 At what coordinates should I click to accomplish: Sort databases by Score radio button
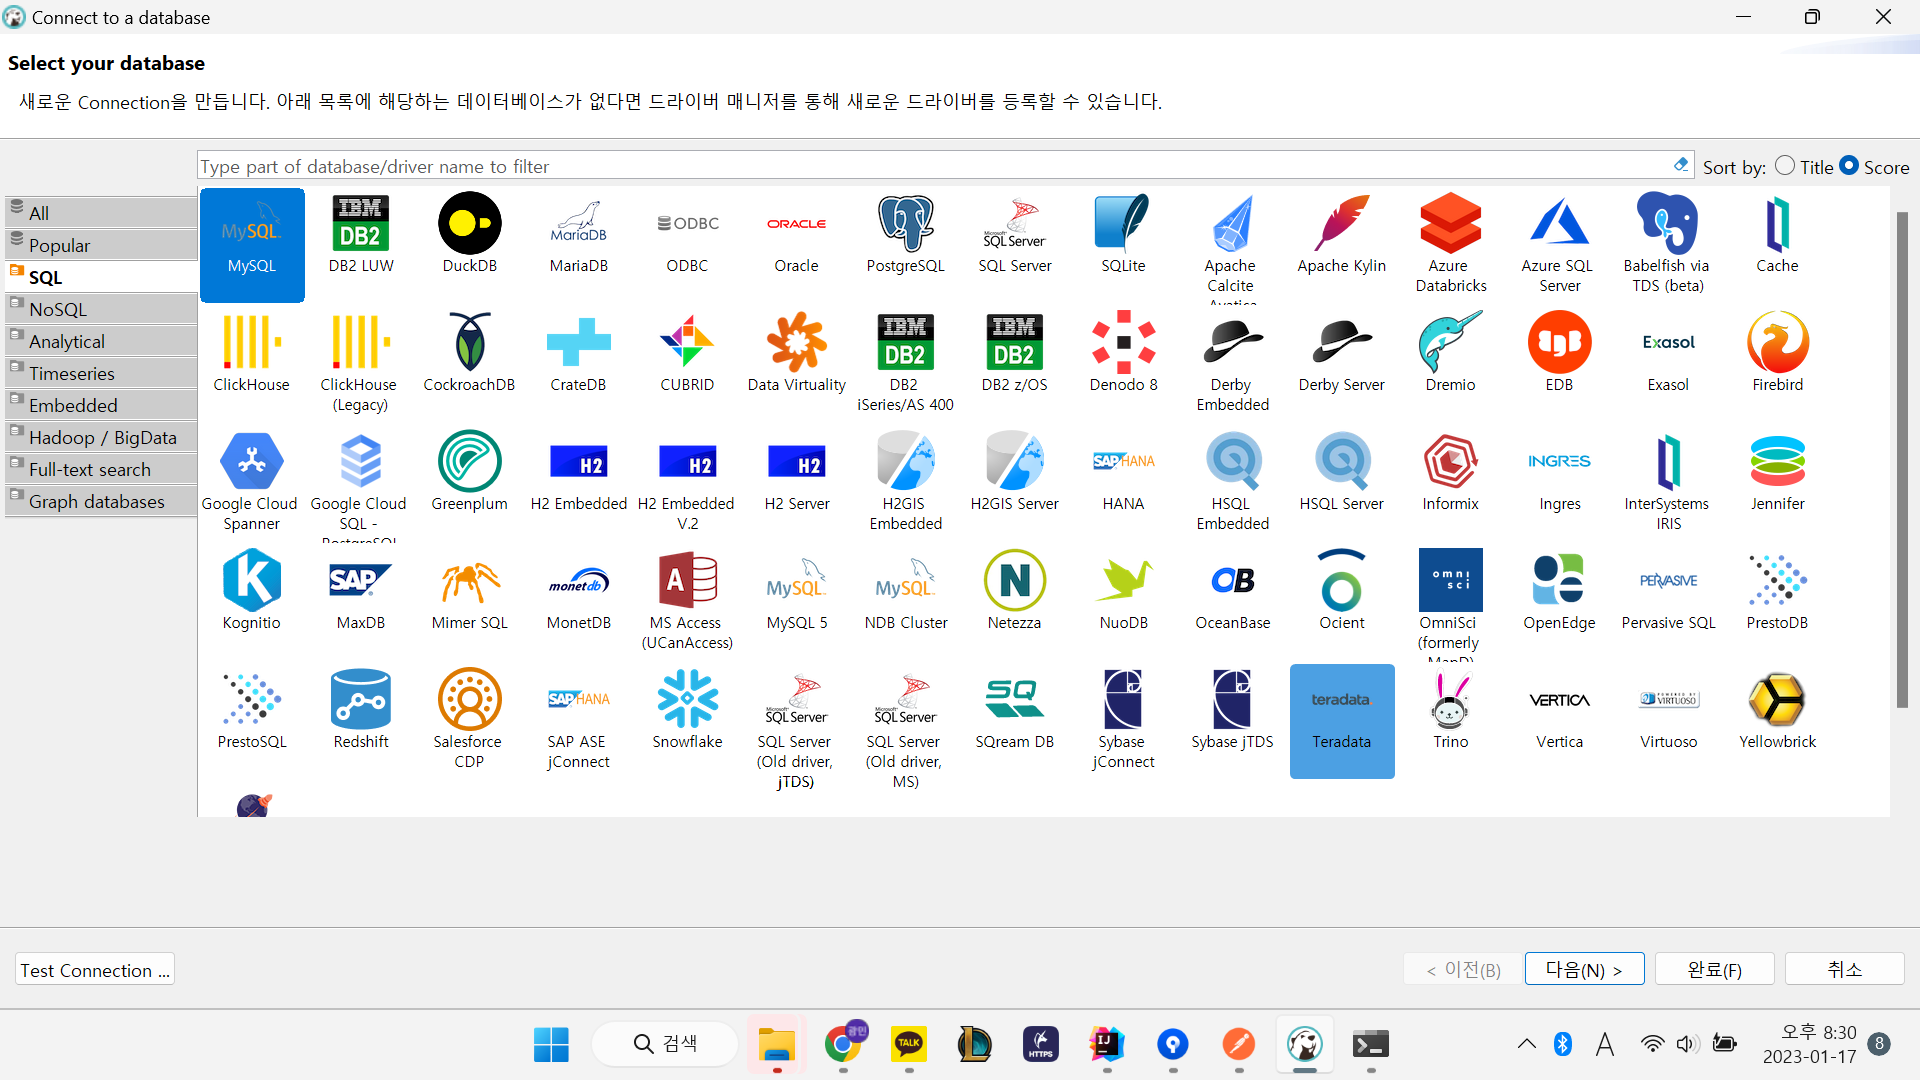(x=1849, y=166)
